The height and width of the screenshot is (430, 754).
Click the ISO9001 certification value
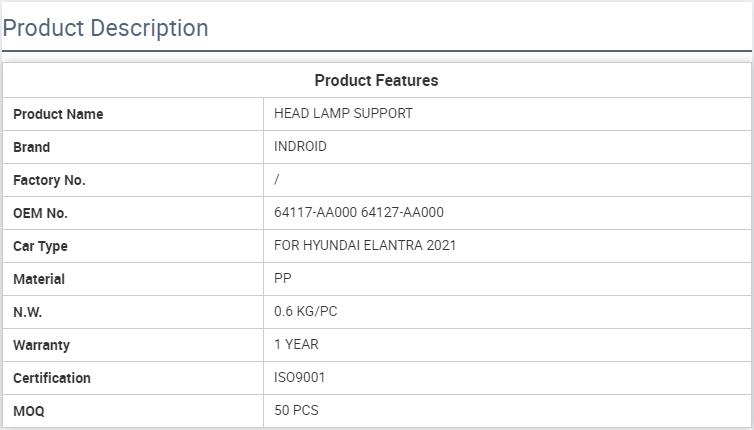point(300,377)
